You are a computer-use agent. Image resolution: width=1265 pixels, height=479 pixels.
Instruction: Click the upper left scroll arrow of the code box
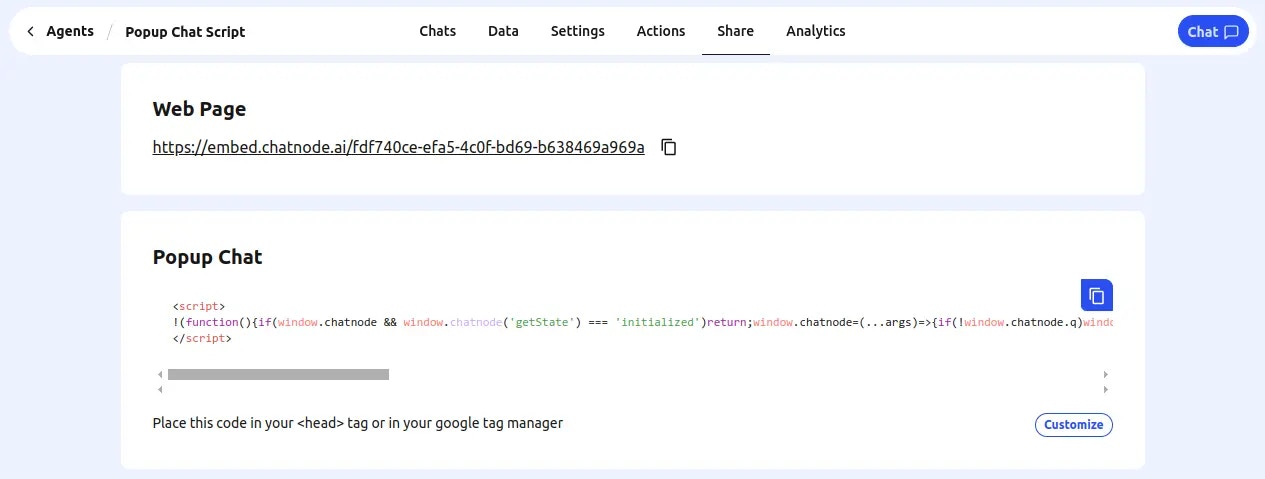coord(160,374)
